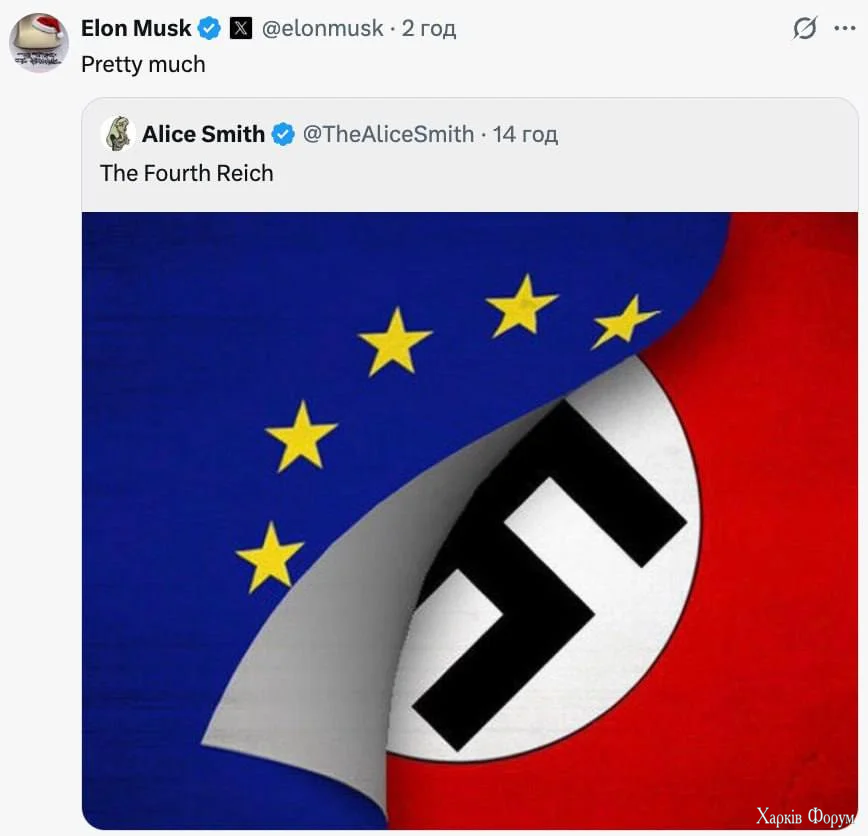This screenshot has height=836, width=868.
Task: Open the Elon Musk display name link
Action: coord(136,28)
